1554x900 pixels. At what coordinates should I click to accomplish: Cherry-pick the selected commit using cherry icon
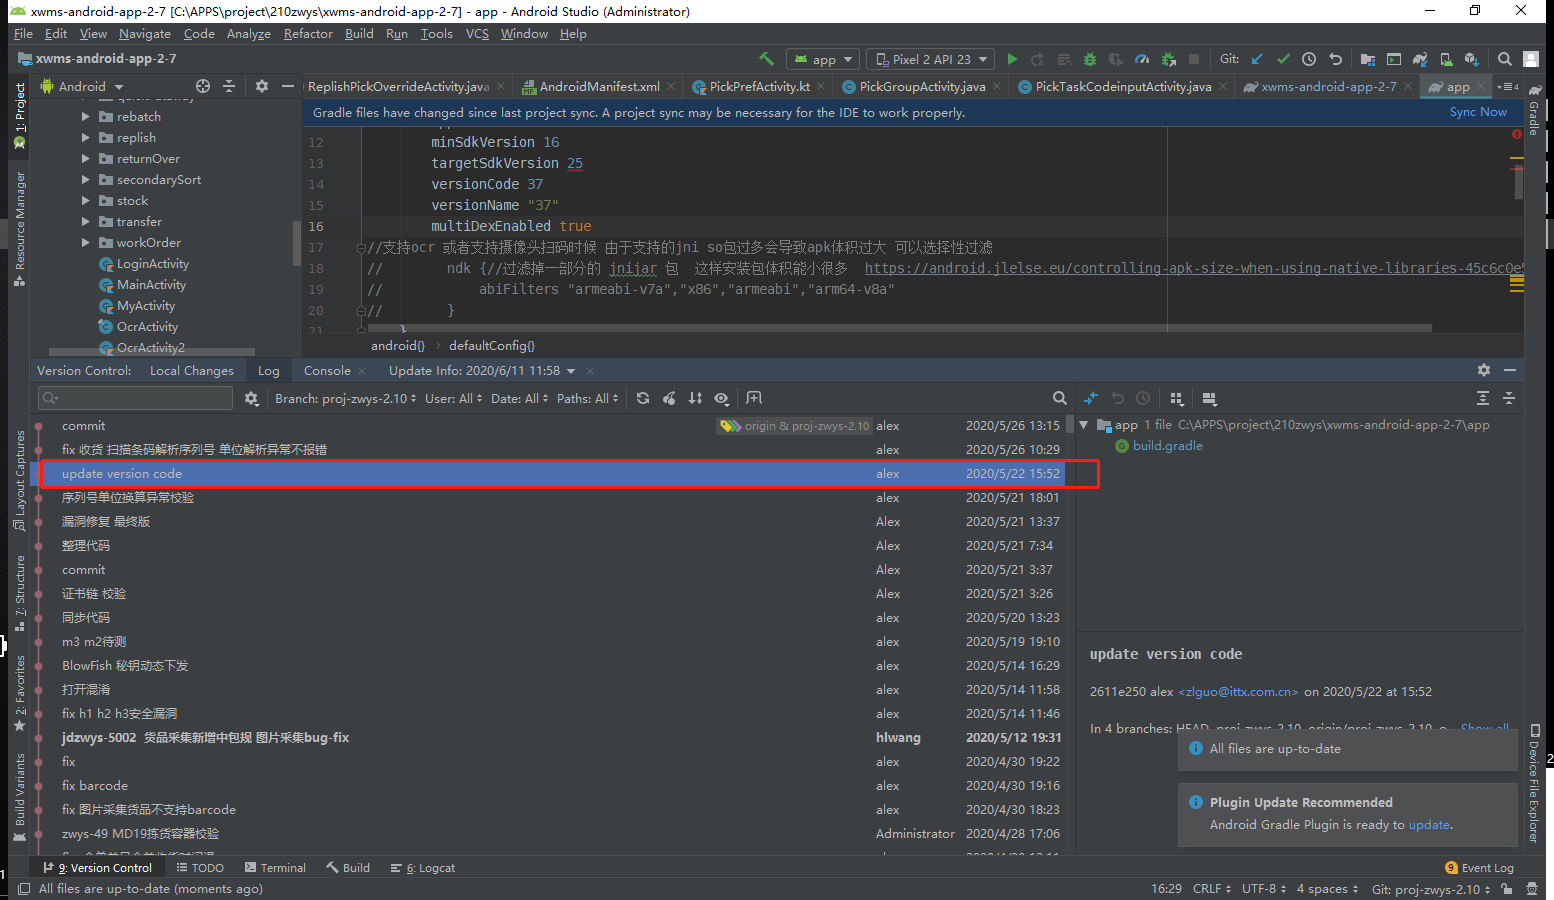tap(669, 398)
